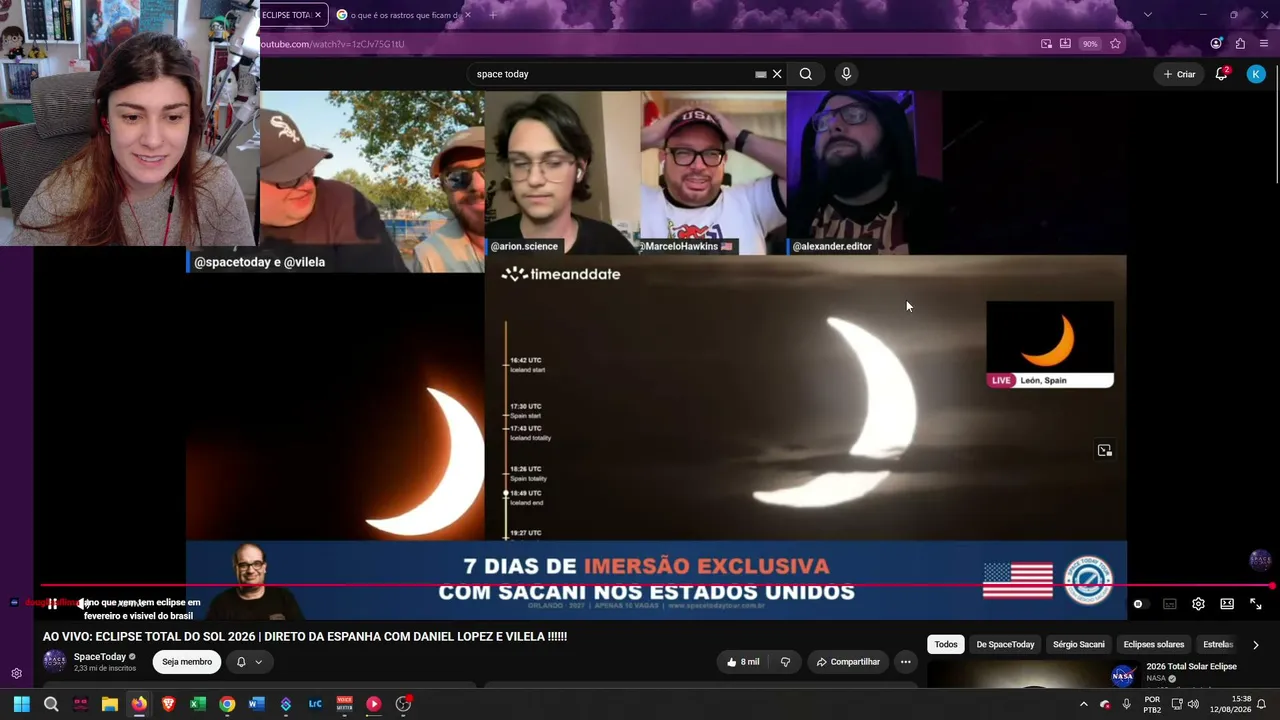
Task: Click the Seja membro button
Action: tap(187, 662)
